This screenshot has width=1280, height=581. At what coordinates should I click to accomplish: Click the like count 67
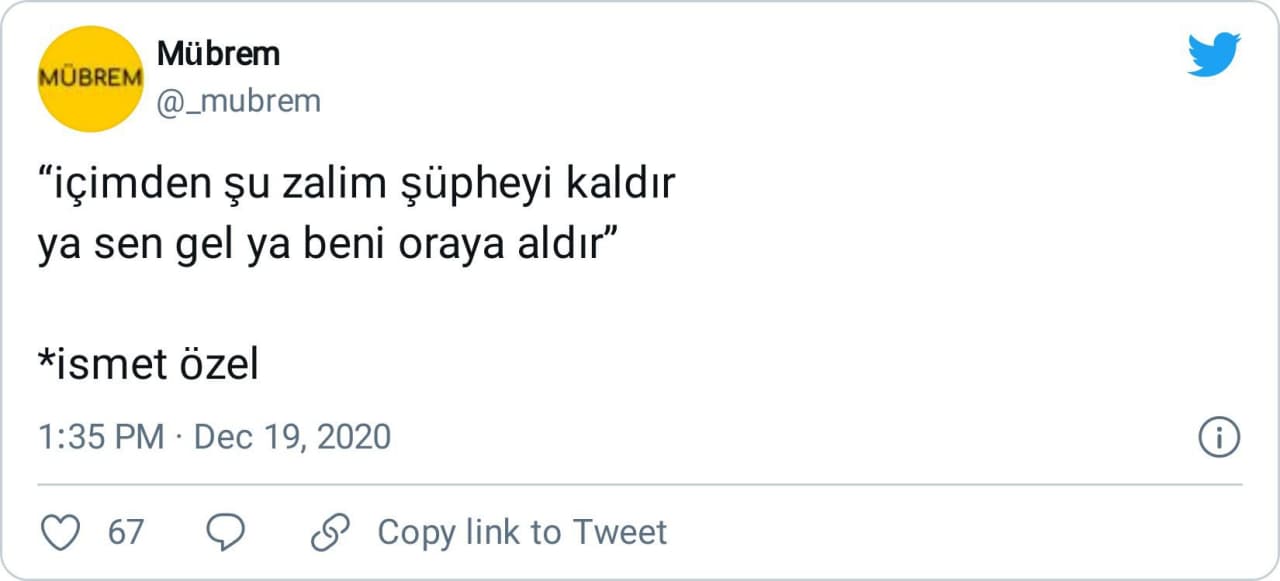126,532
